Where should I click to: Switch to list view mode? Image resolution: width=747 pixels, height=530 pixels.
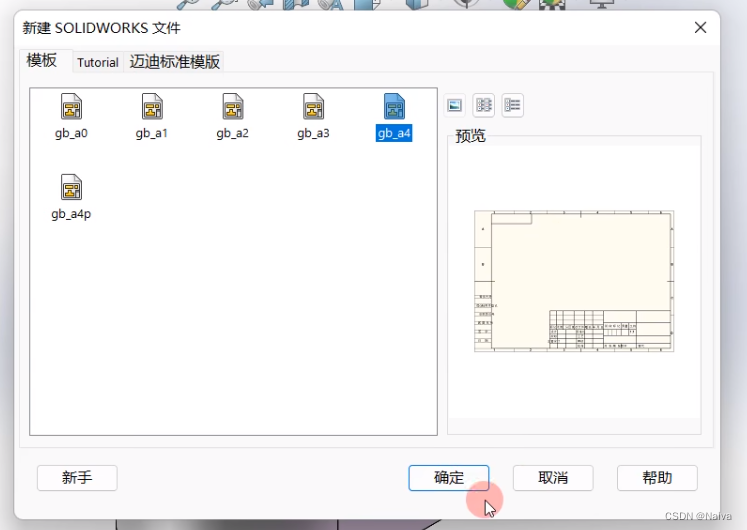(484, 105)
